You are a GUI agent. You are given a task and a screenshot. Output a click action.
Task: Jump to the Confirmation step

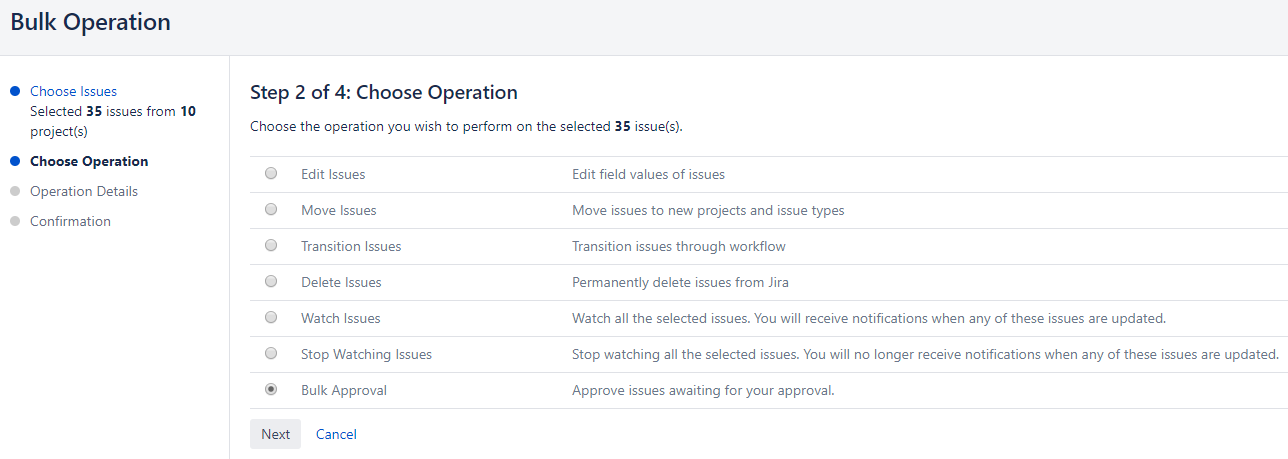pos(70,221)
